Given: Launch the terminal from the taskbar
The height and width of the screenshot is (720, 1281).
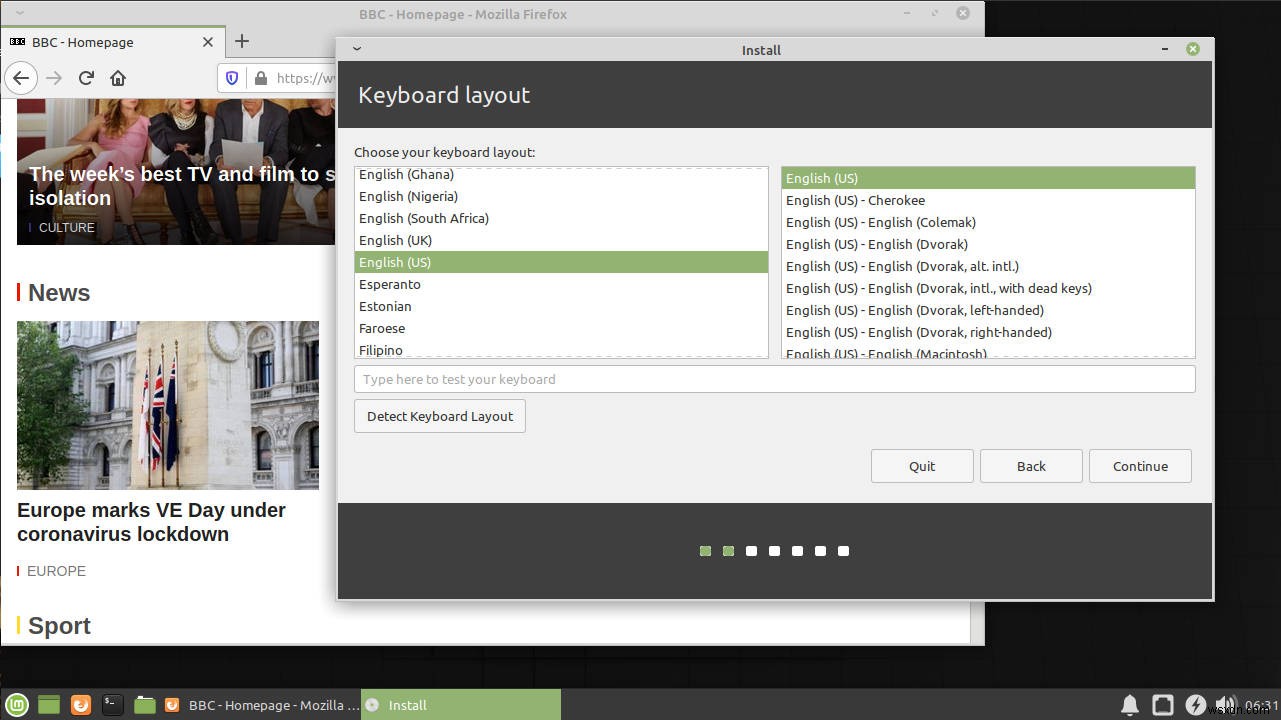Looking at the screenshot, I should 112,704.
